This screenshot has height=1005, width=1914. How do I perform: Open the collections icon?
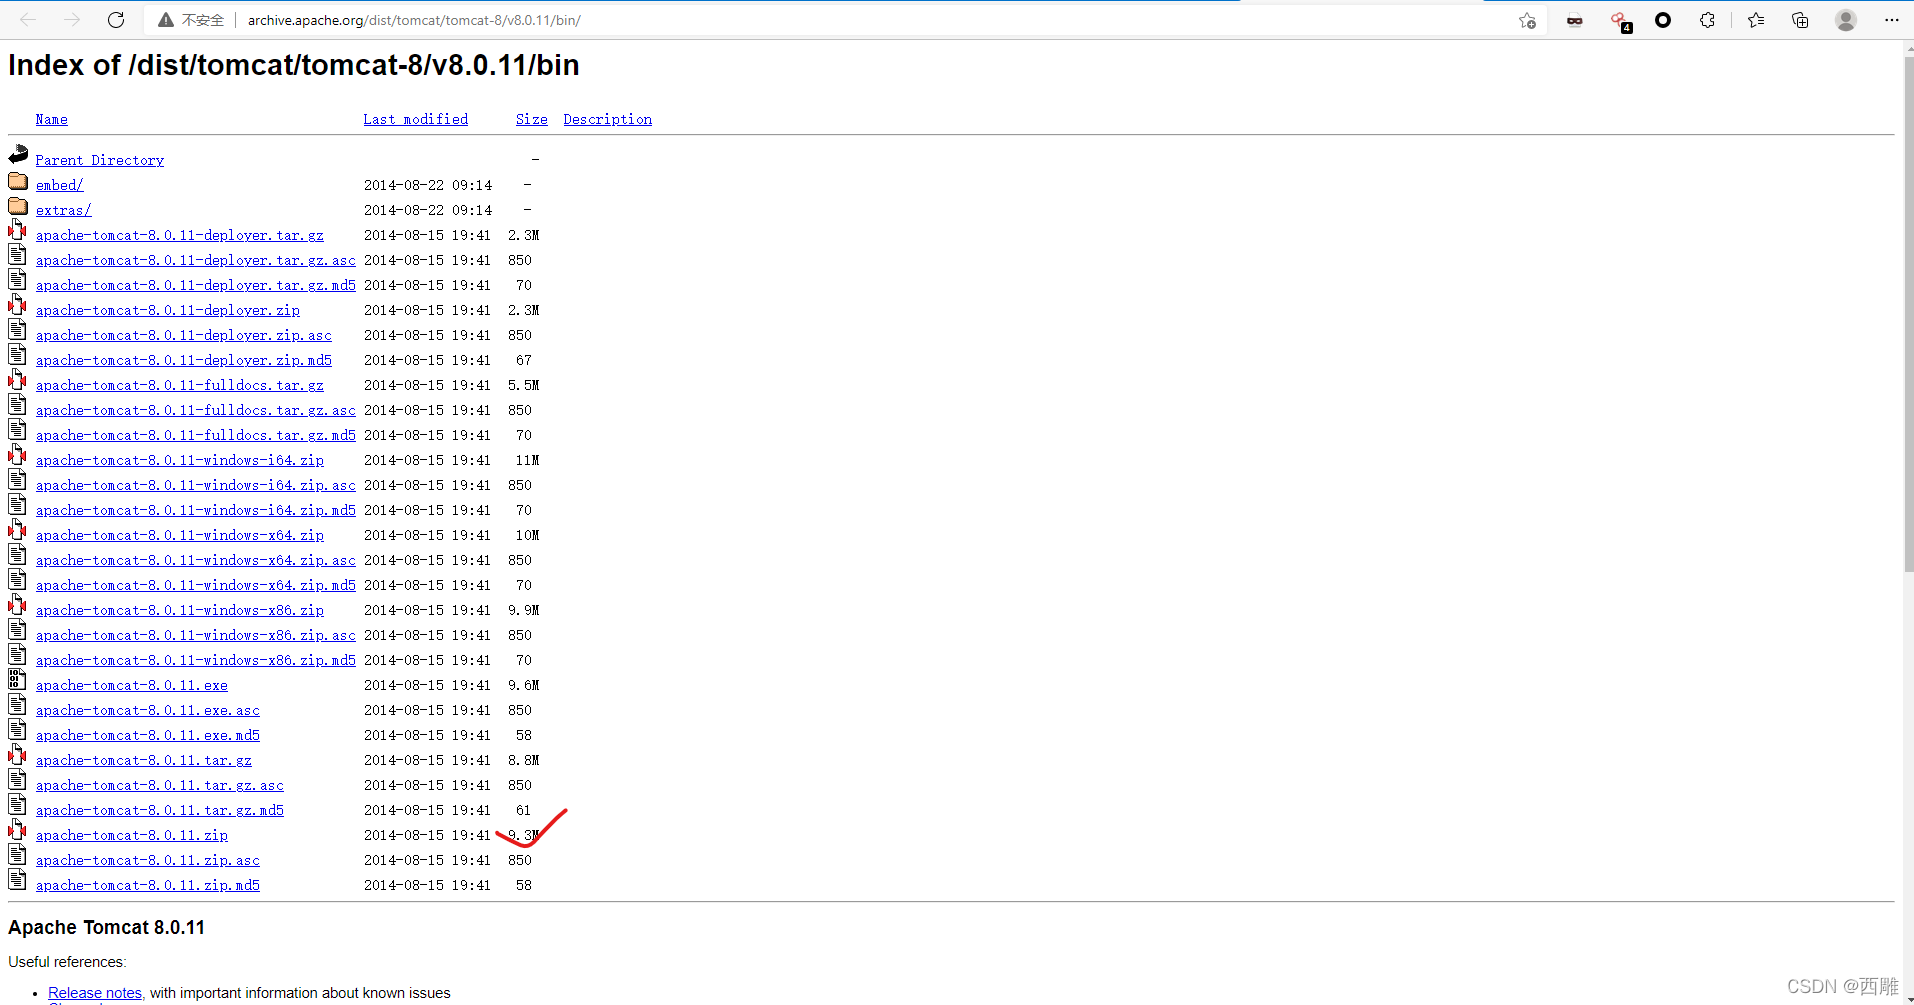1800,20
